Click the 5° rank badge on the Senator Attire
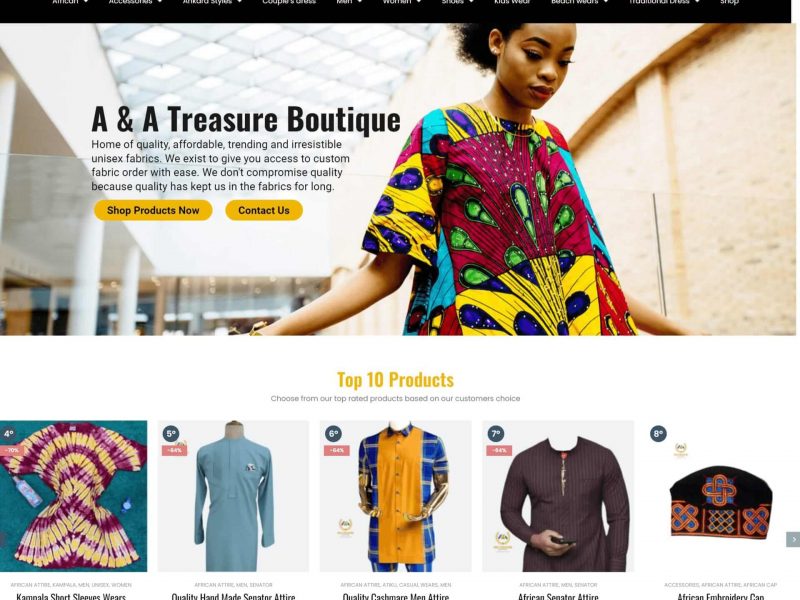 click(x=171, y=434)
